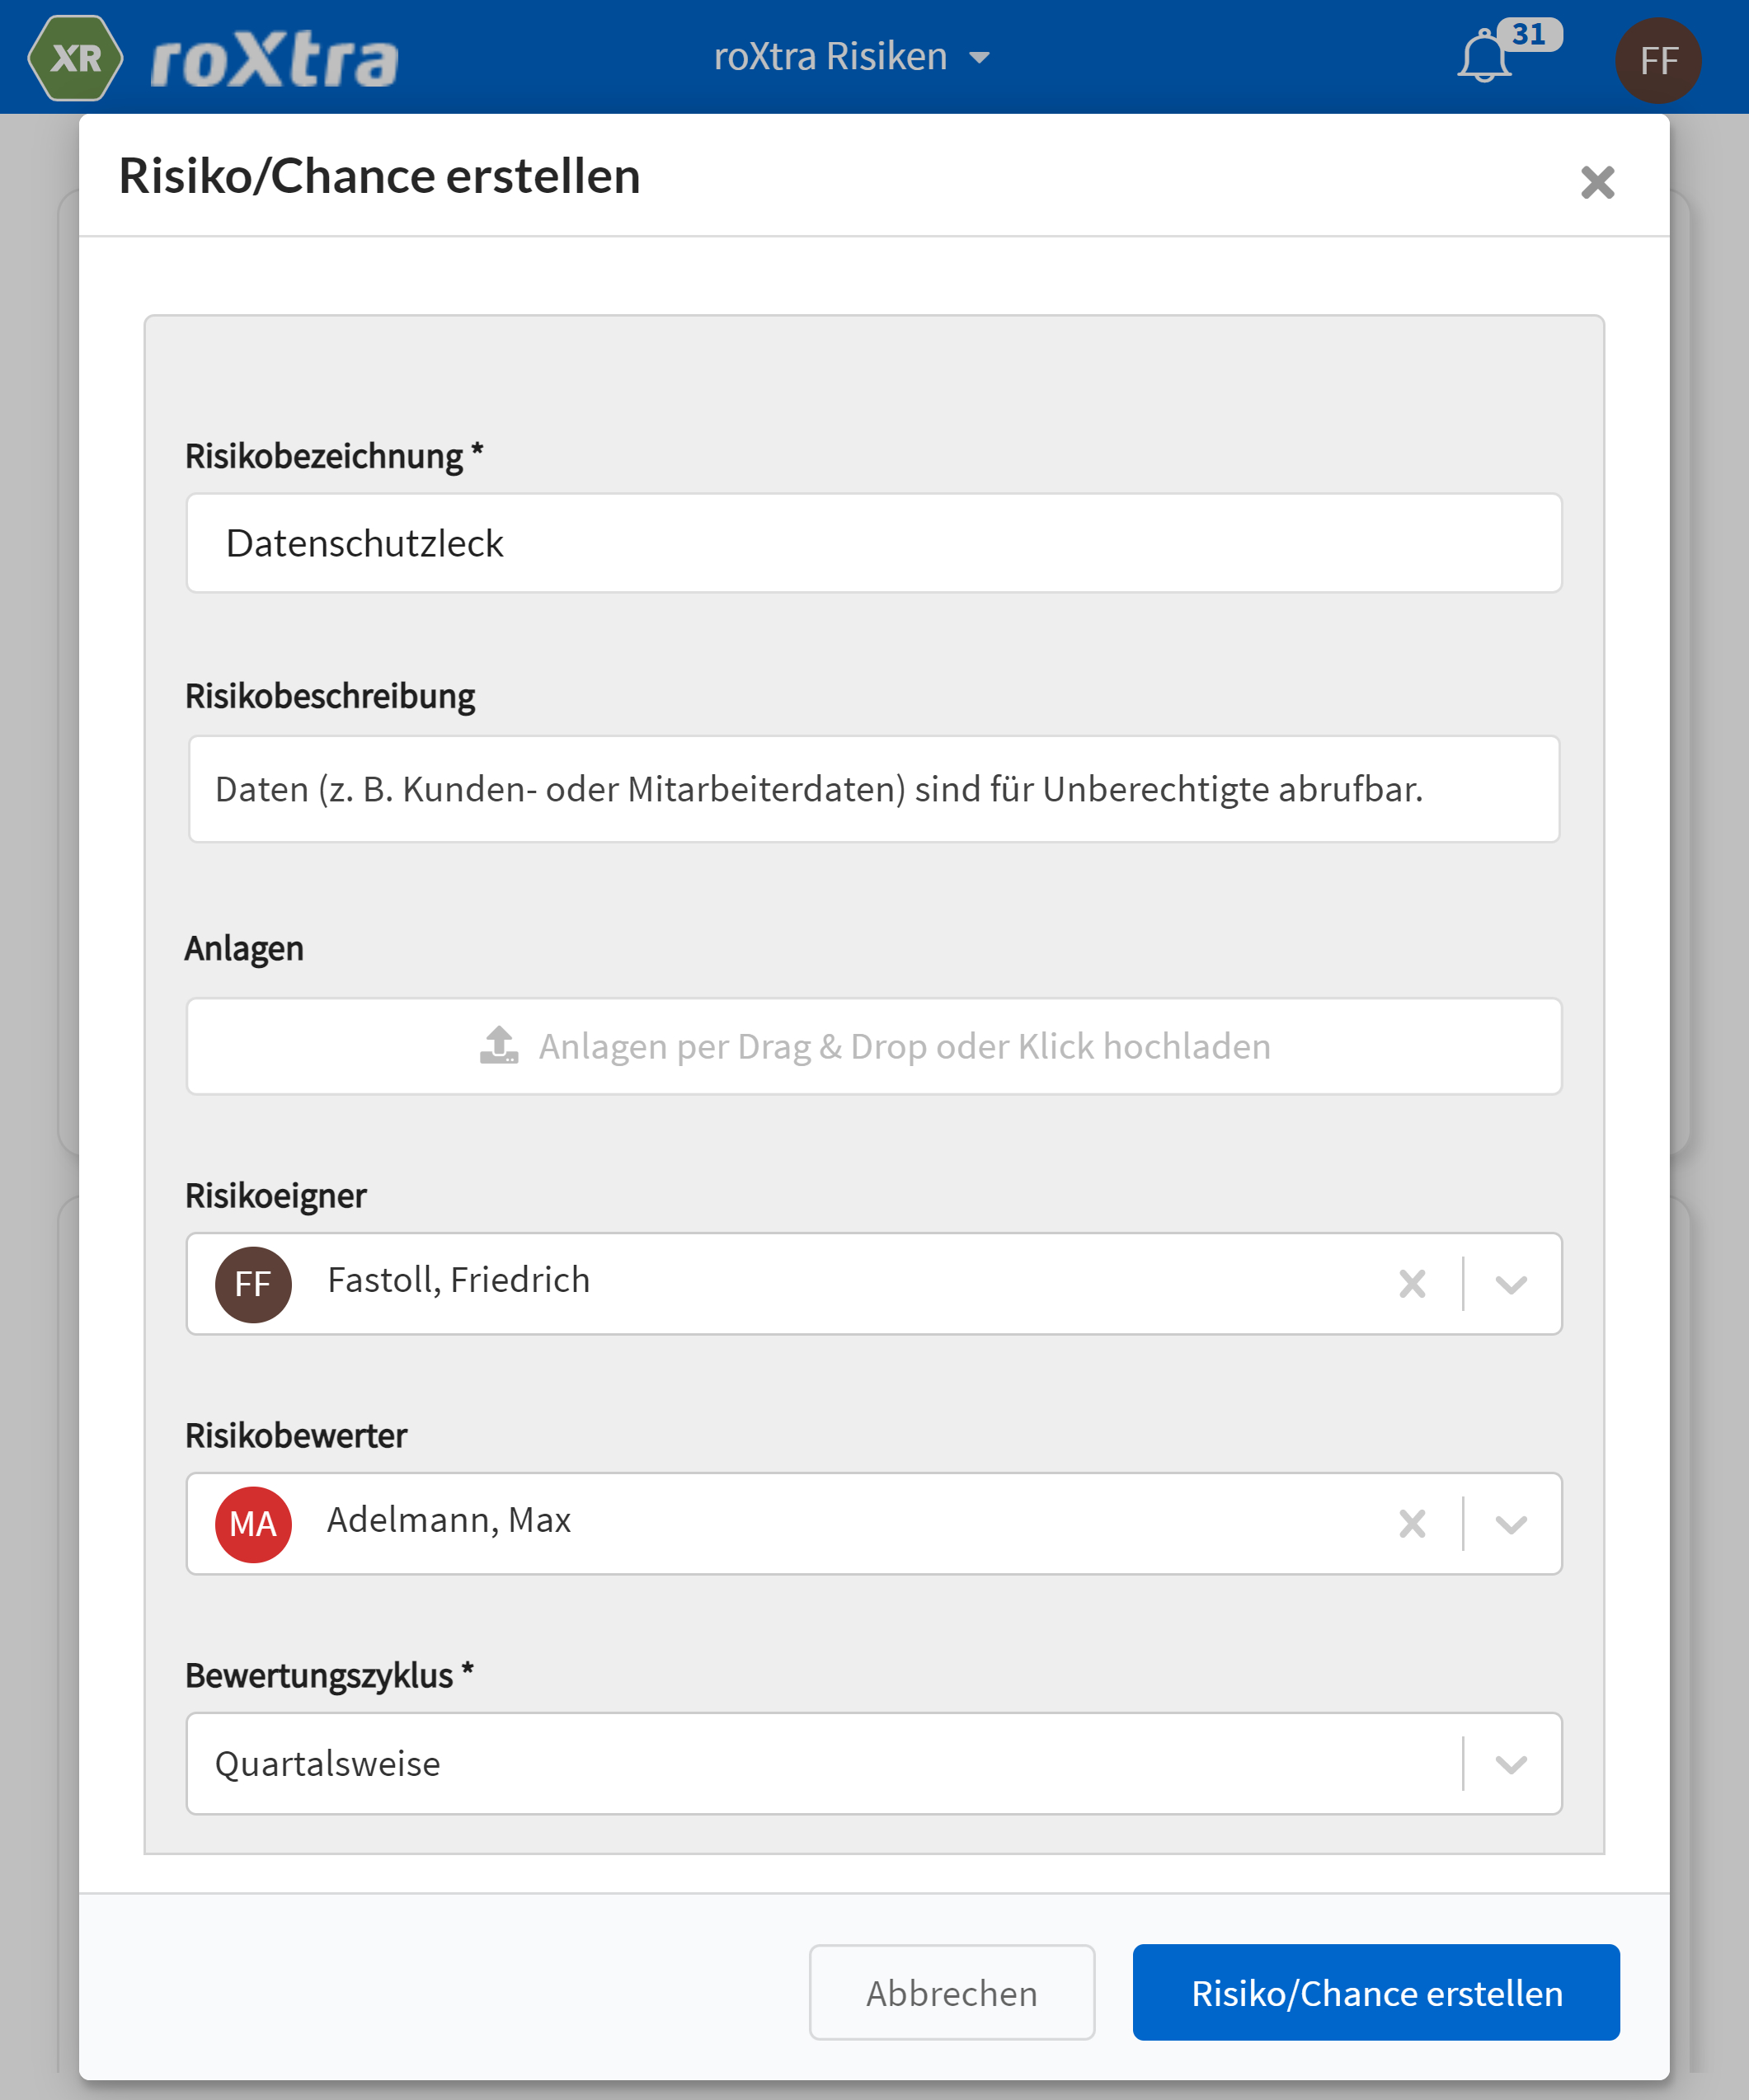Expand the Risikobewerter dropdown chevron

click(1510, 1524)
